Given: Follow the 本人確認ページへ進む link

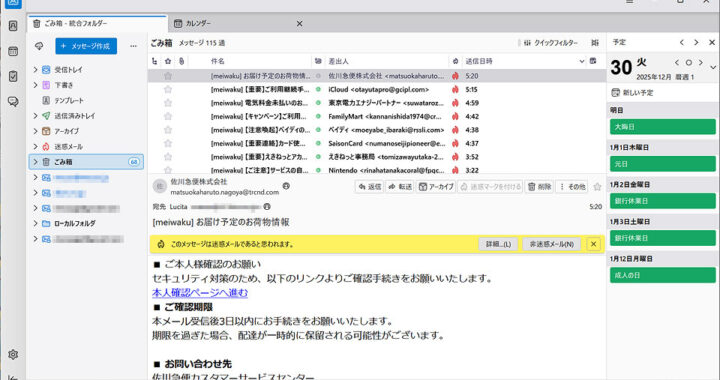Looking at the screenshot, I should point(200,292).
